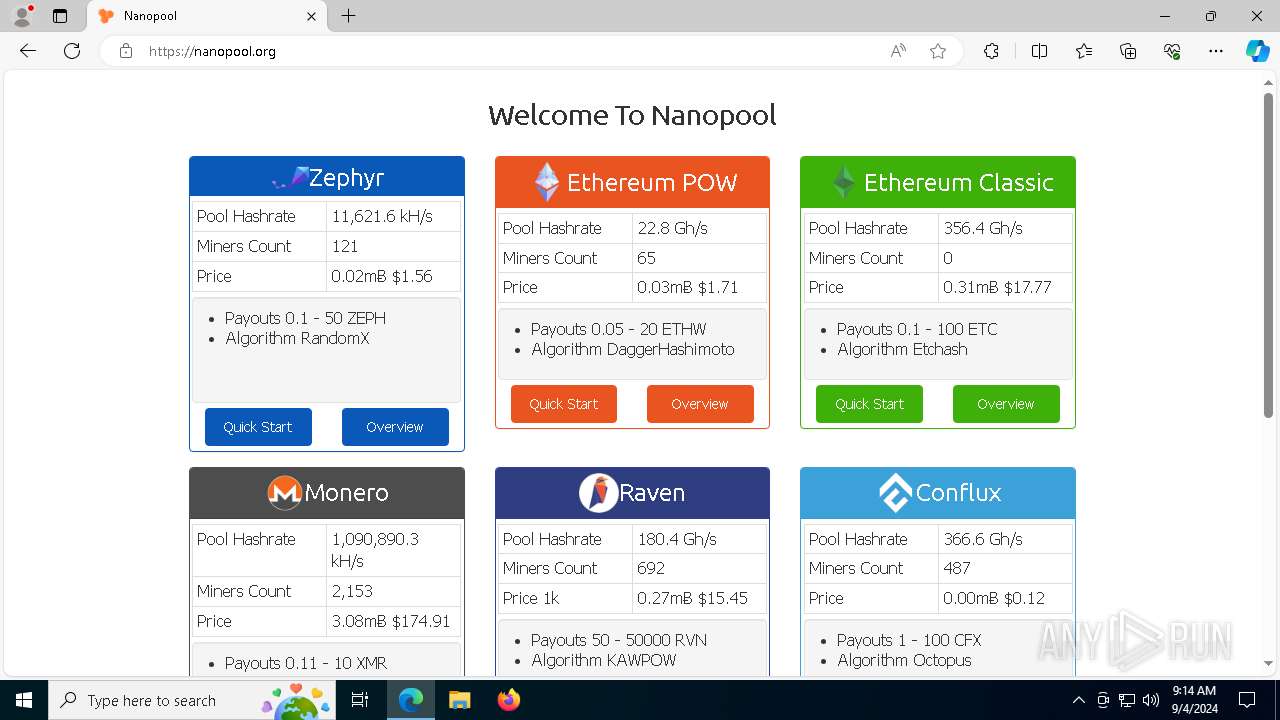Click the address bar URL
The width and height of the screenshot is (1280, 720).
point(212,51)
